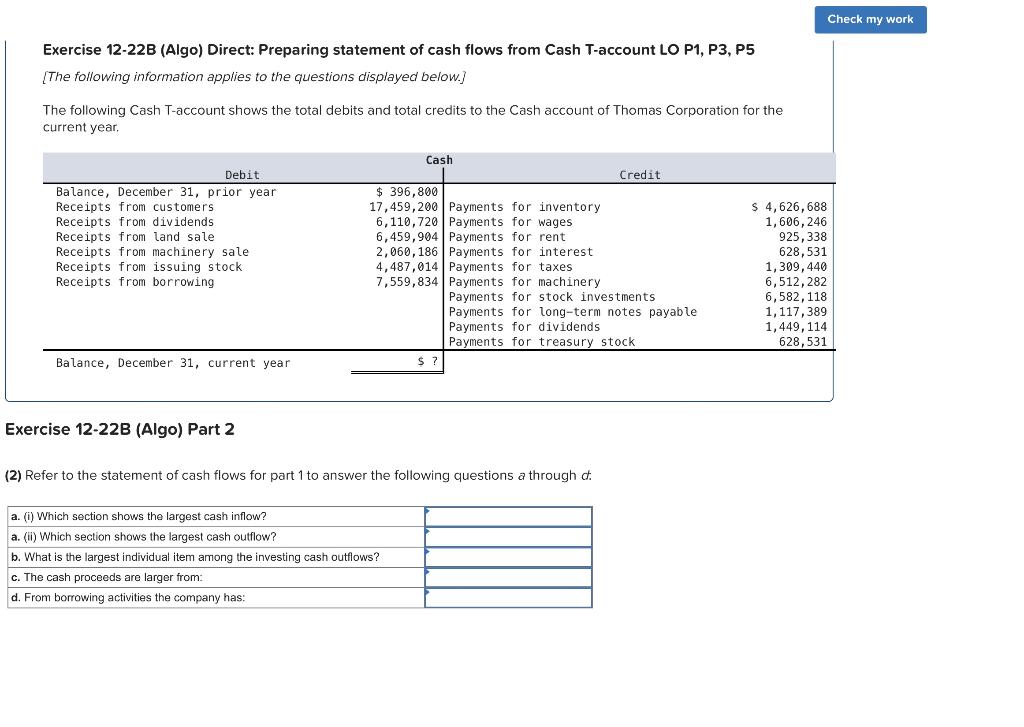This screenshot has height=727, width=1024.
Task: Click the Exercise 12-22B Part 2 heading
Action: pyautogui.click(x=119, y=429)
